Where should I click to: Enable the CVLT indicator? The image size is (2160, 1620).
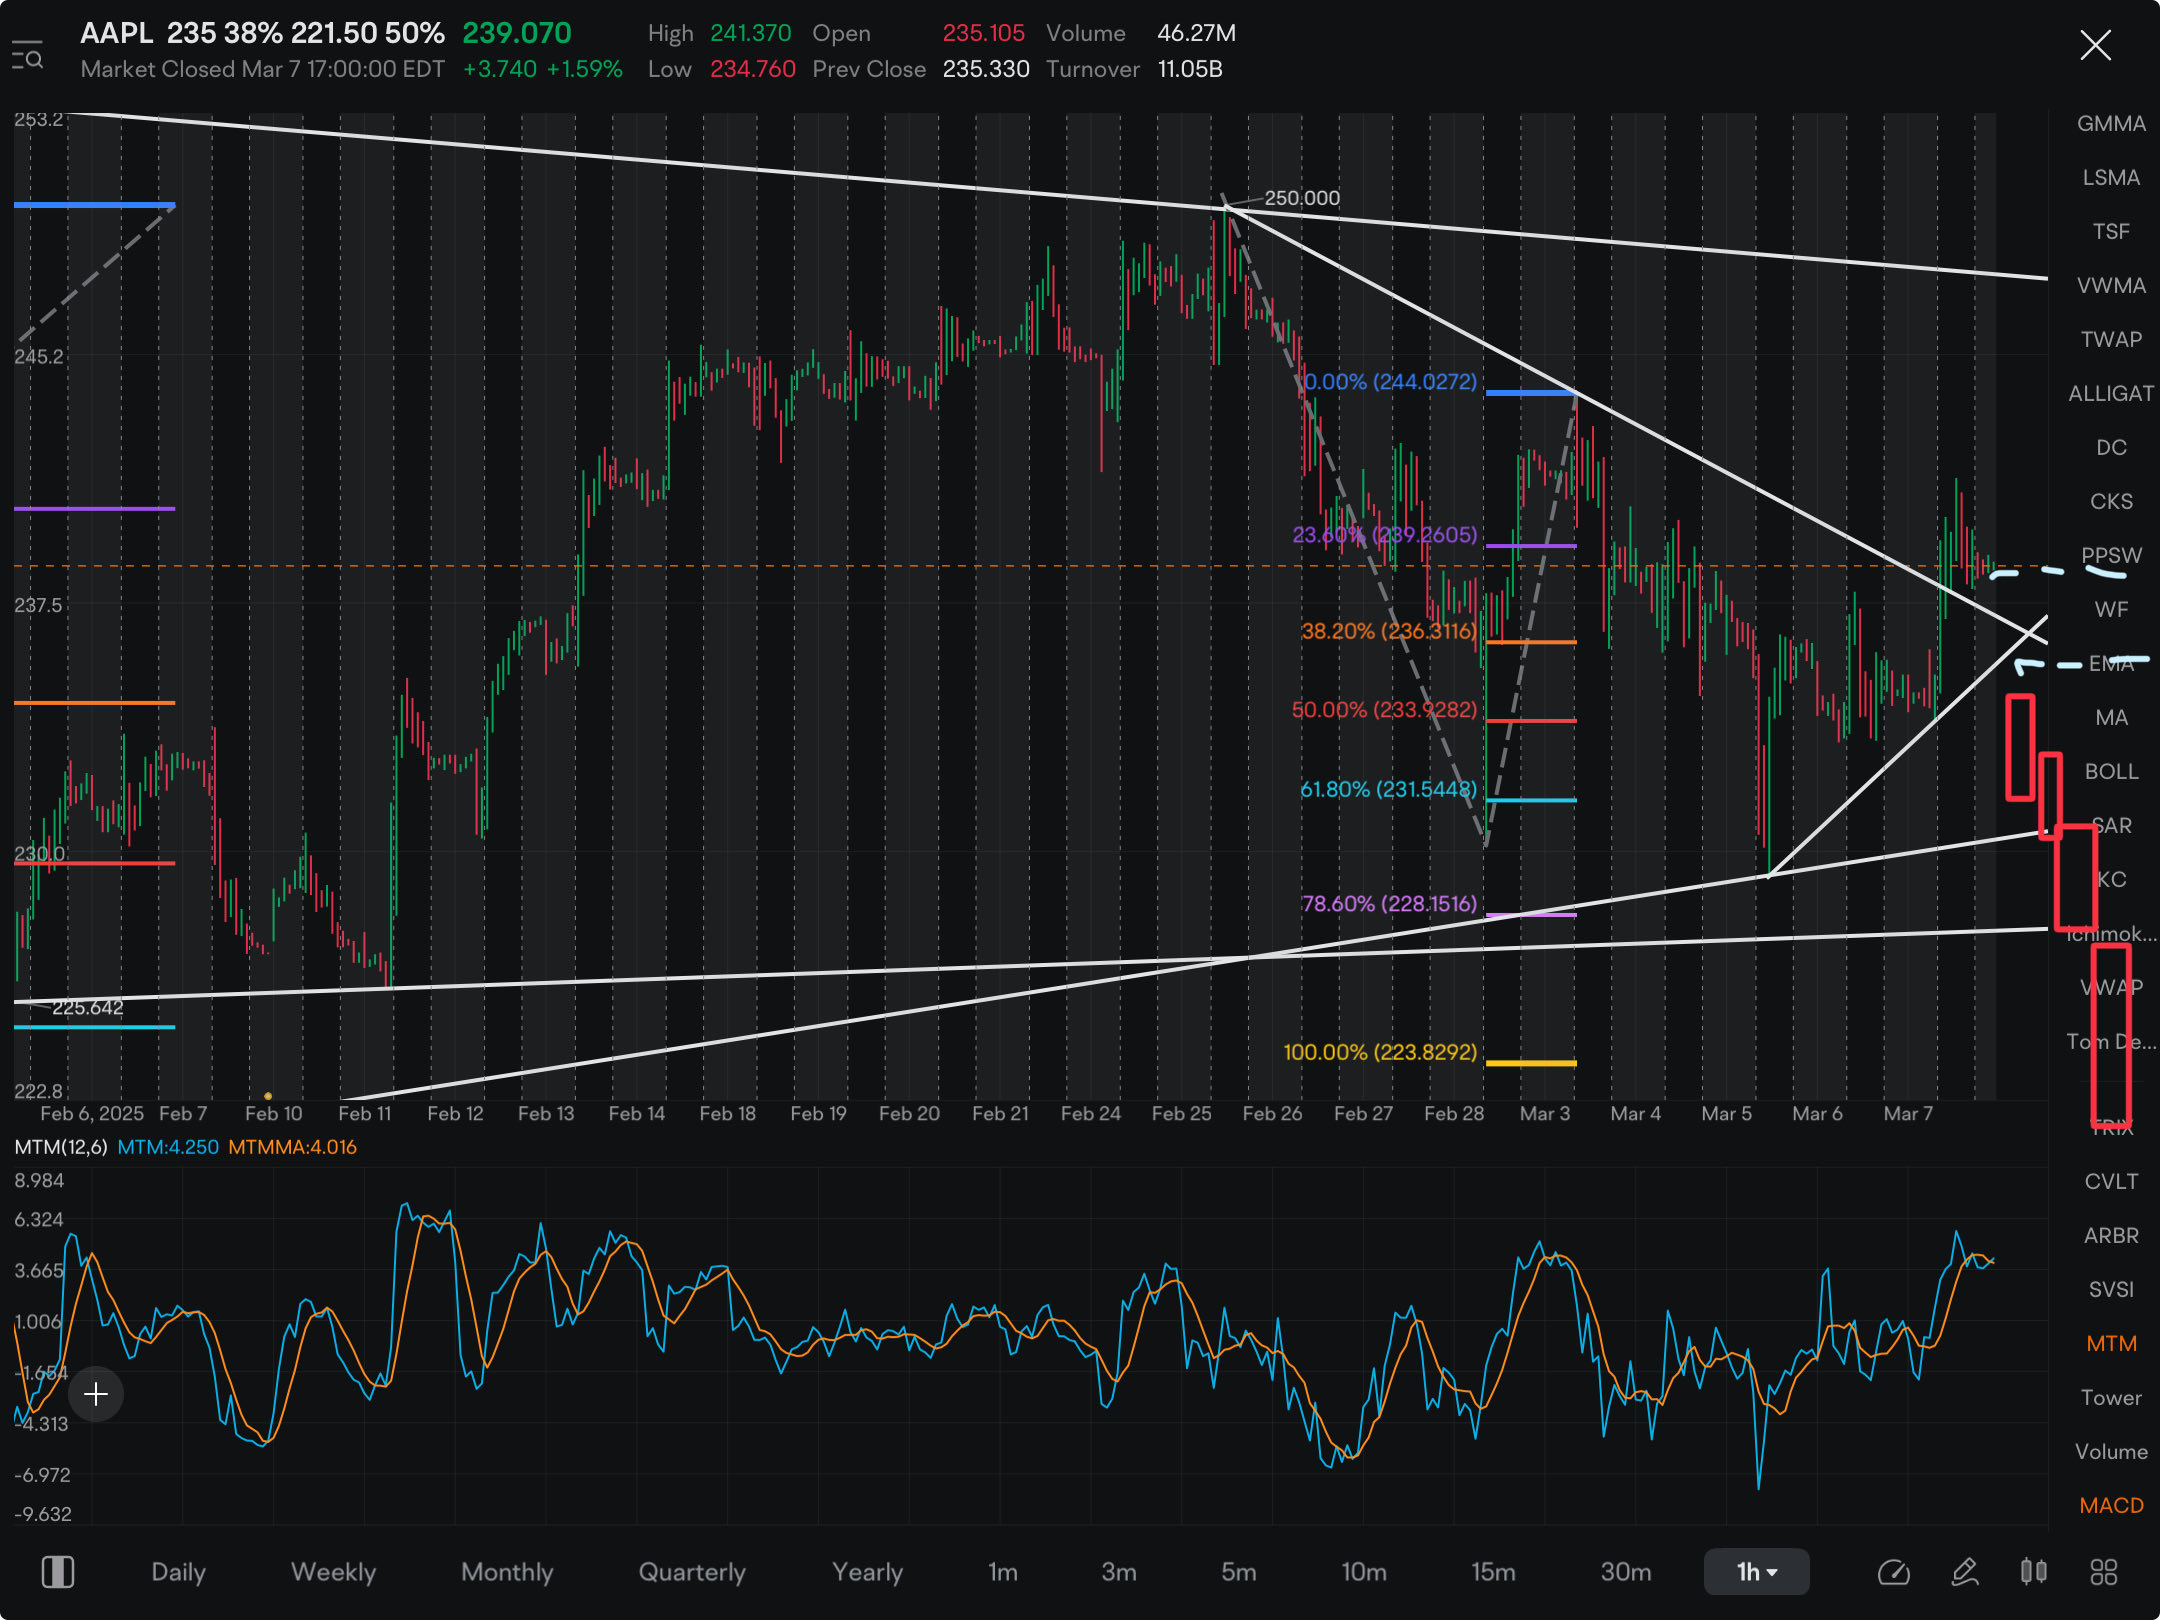coord(2111,1181)
